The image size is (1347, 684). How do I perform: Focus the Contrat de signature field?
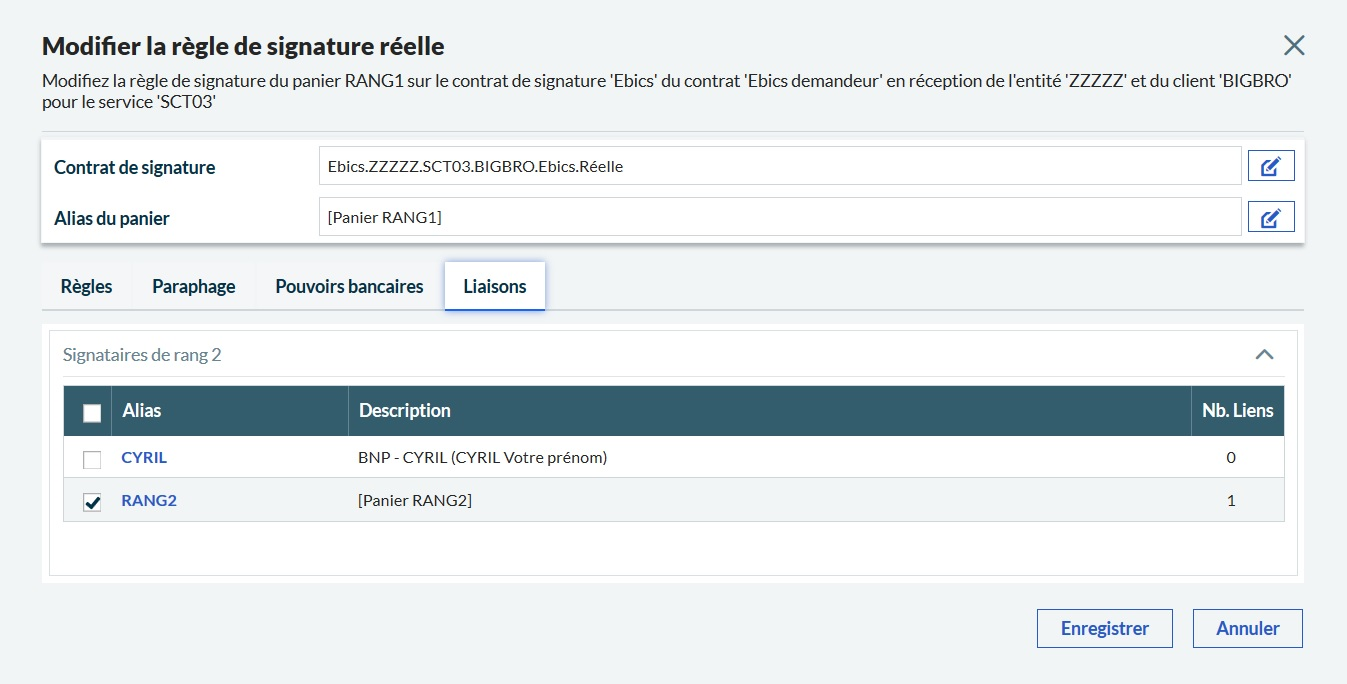pos(779,167)
